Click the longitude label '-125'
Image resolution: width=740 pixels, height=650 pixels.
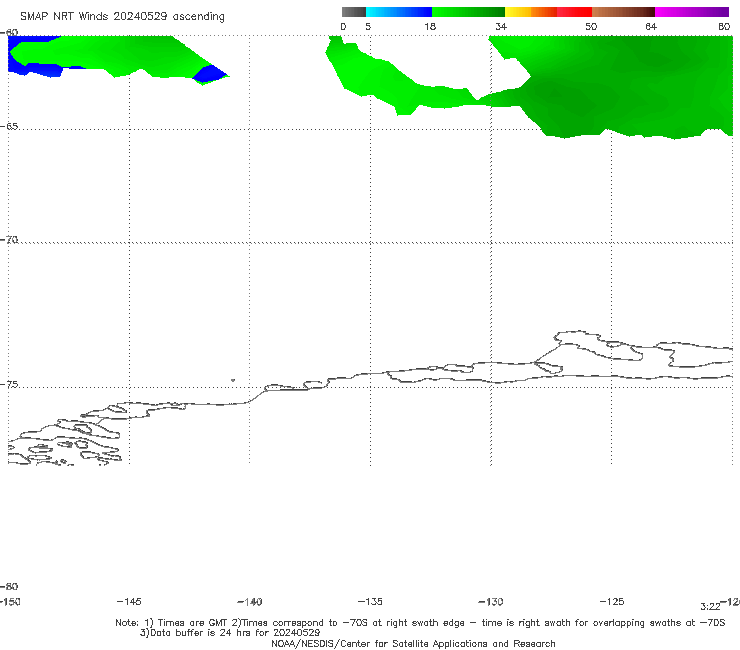(x=612, y=601)
